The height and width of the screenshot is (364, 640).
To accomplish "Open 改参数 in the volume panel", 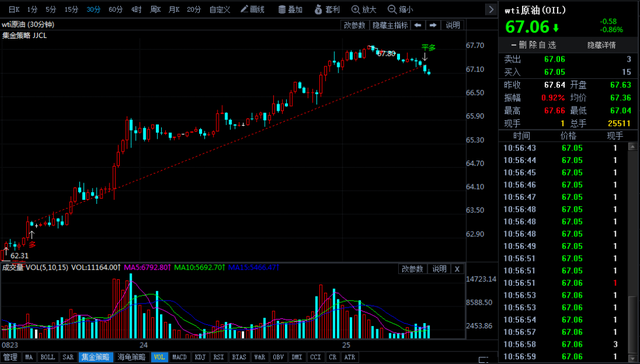I will click(412, 269).
